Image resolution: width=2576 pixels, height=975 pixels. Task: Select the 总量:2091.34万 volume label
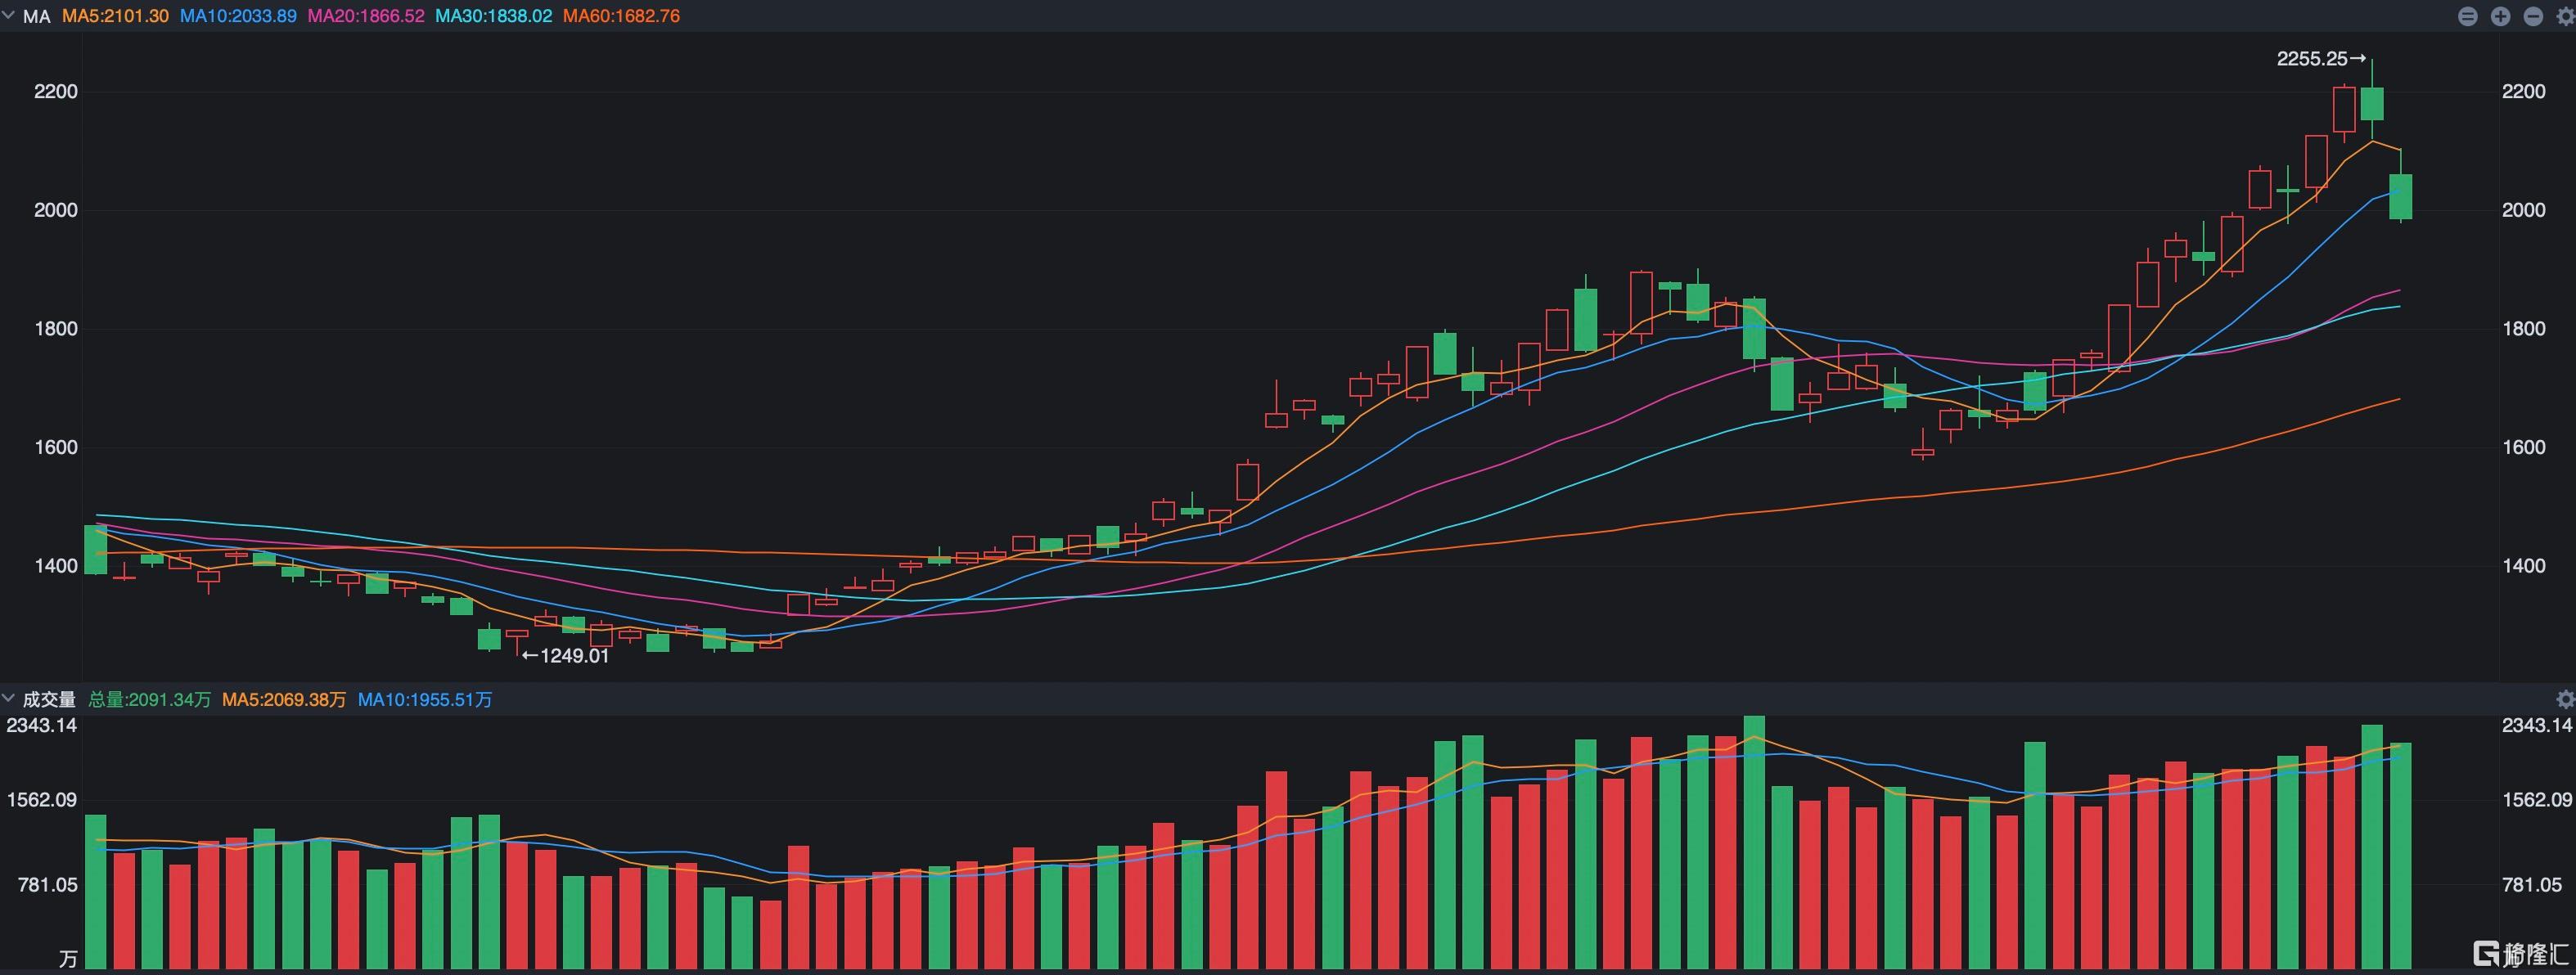pos(150,700)
